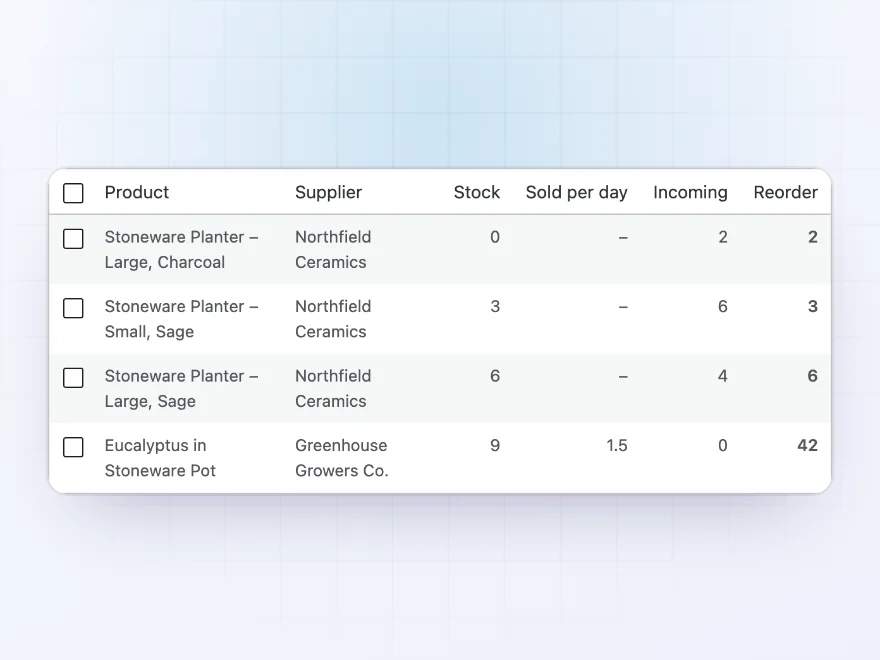Click the Incoming column header
Viewport: 880px width, 660px height.
(x=690, y=192)
